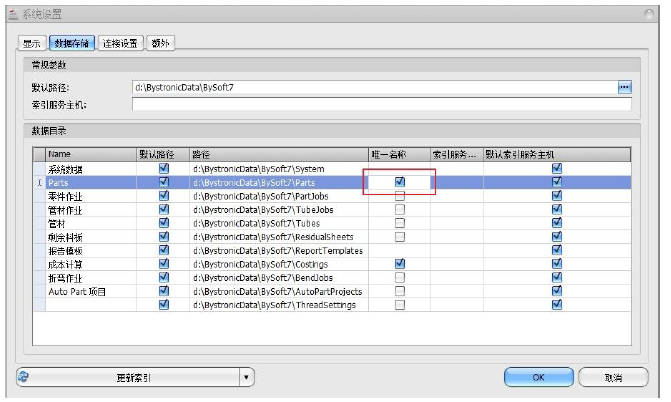Open the 额外 tab

pyautogui.click(x=160, y=43)
